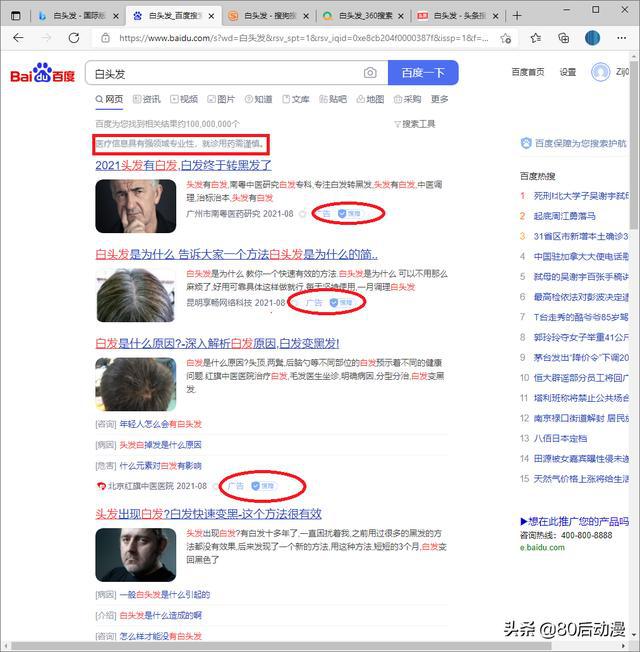The width and height of the screenshot is (640, 652).
Task: Open sub-link 什么元素对白发有影响
Action: [161, 466]
